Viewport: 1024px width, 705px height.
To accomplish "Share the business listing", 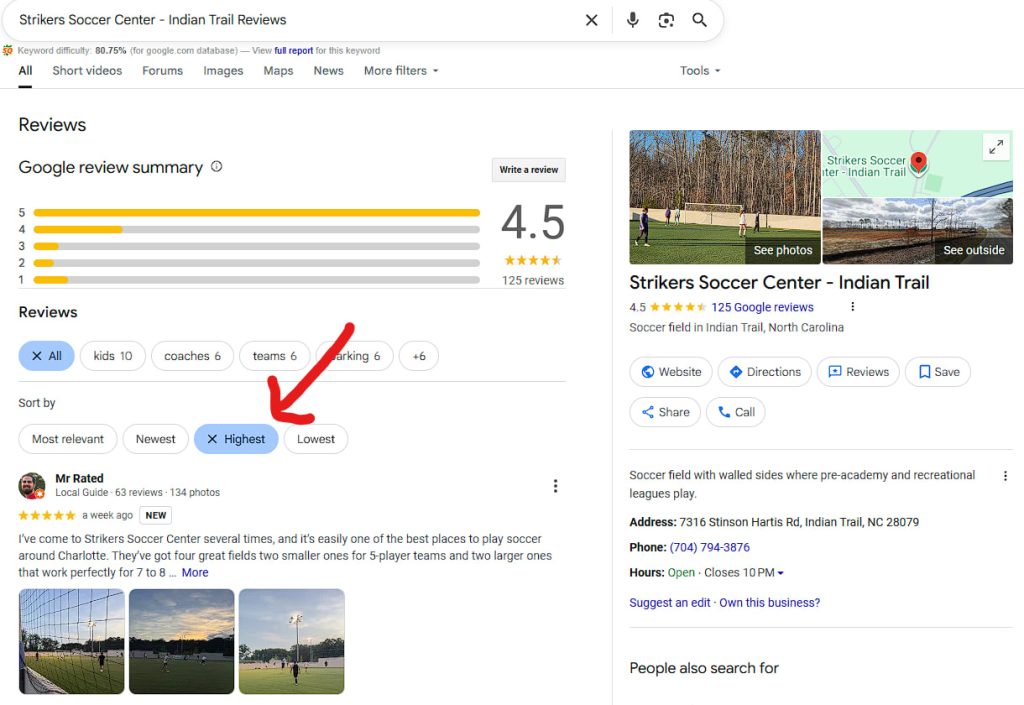I will [665, 412].
